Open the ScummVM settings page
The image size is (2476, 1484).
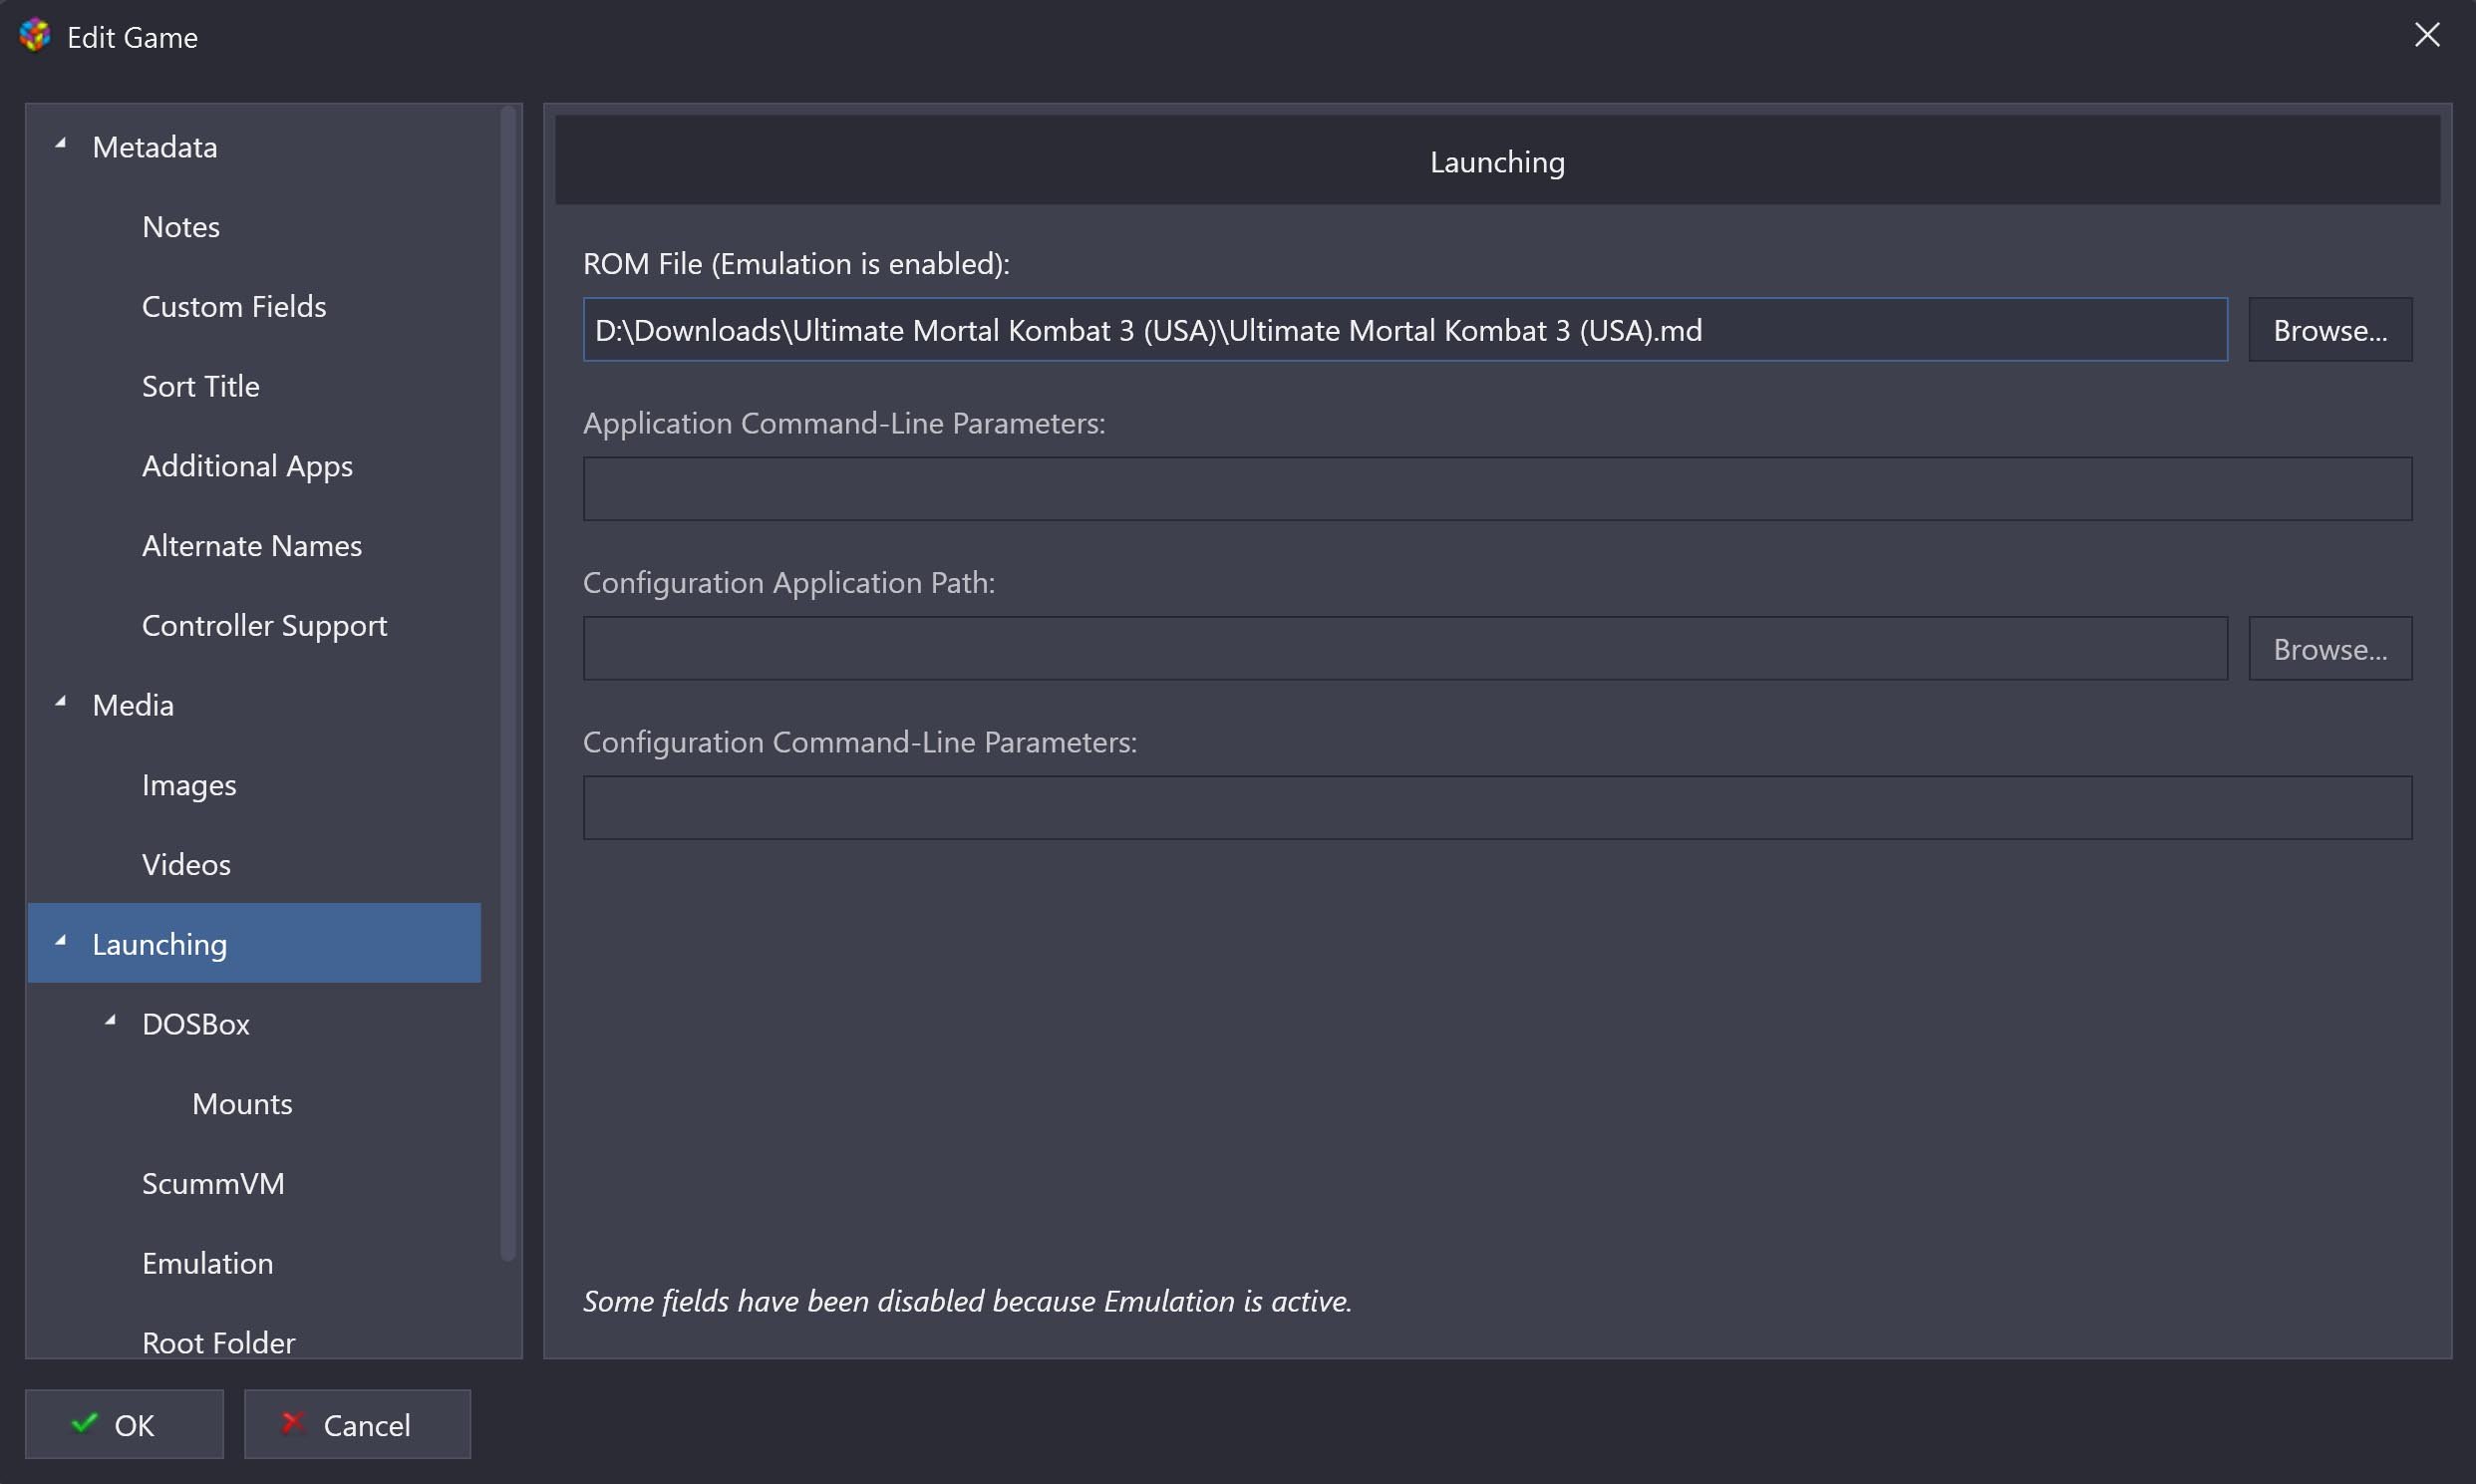[x=213, y=1184]
